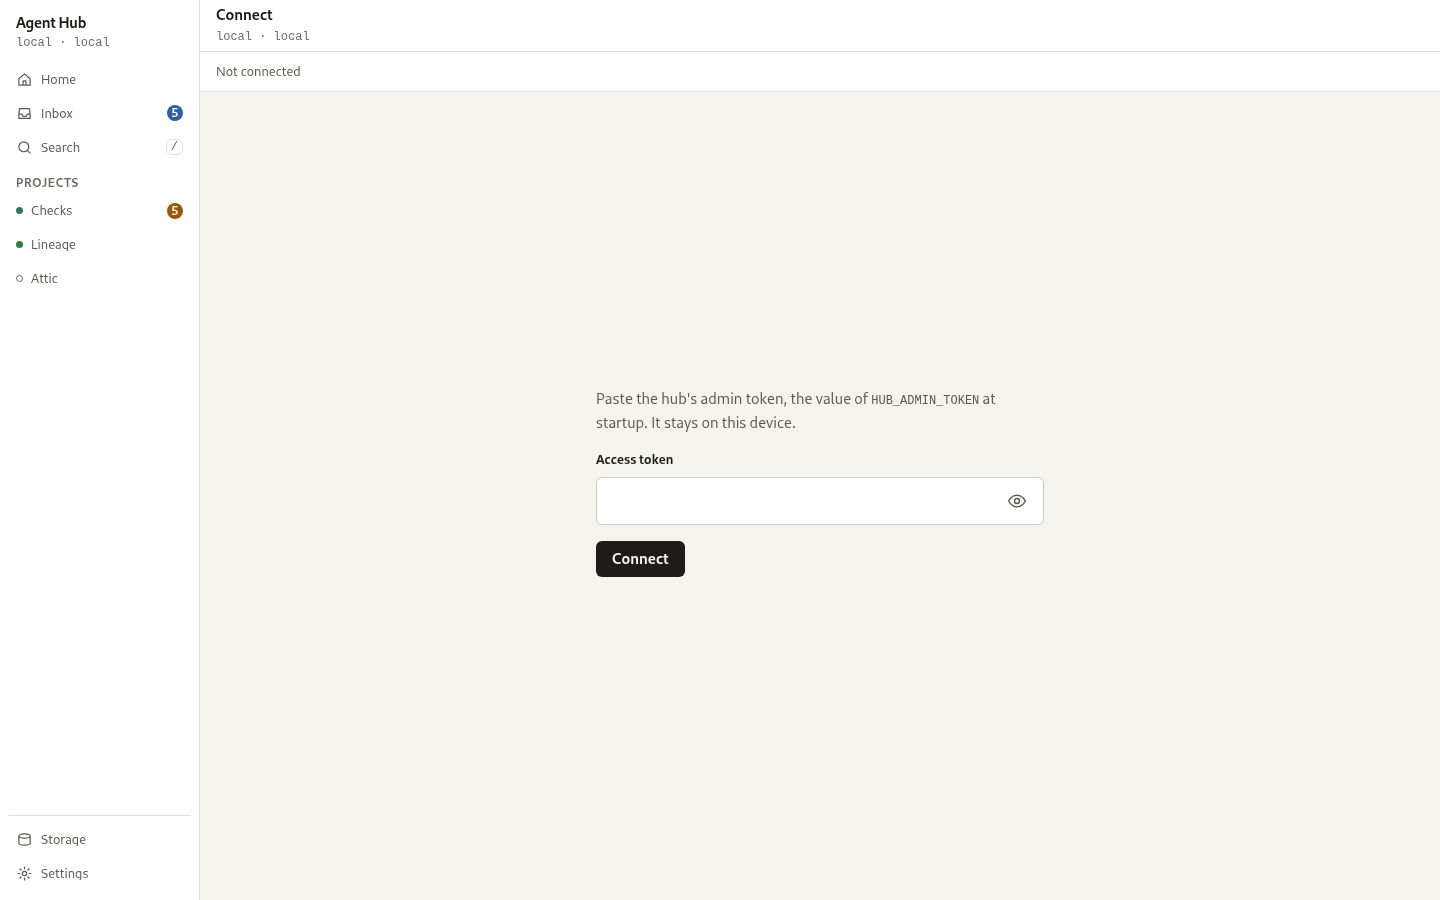
Task: Click the blue Inbox count badge
Action: pos(175,113)
